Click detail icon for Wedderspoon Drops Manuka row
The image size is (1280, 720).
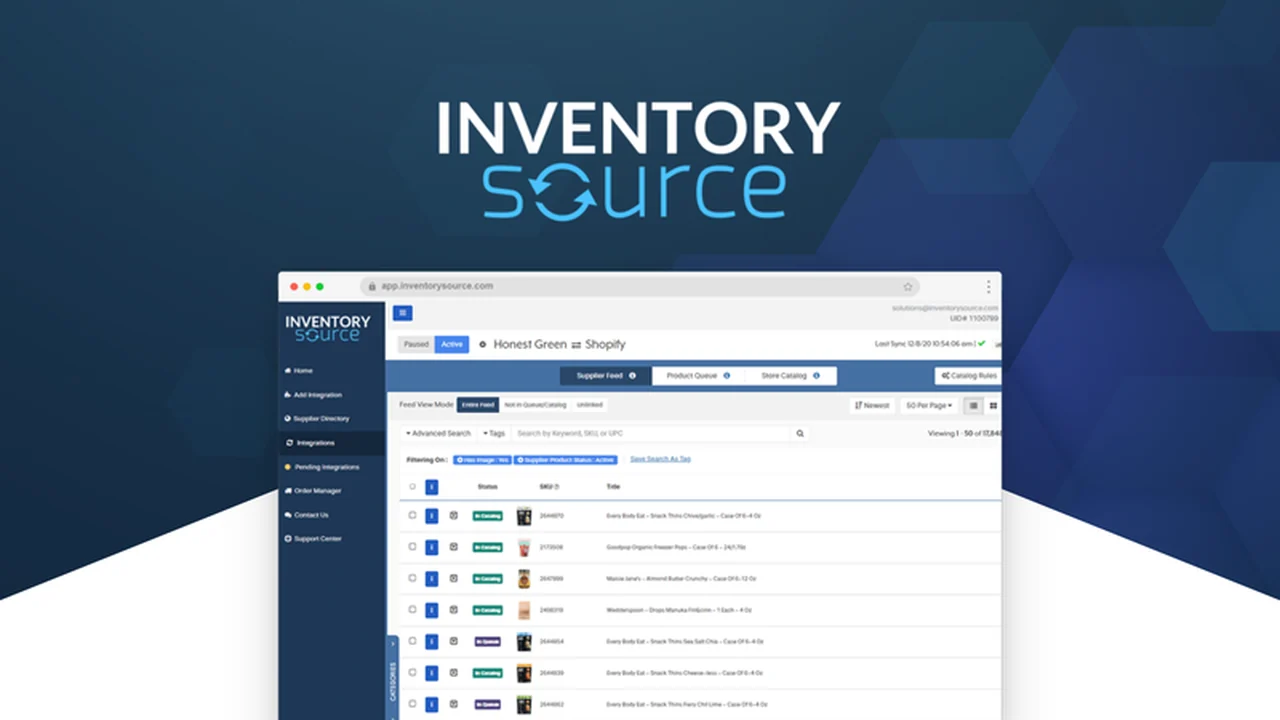453,609
